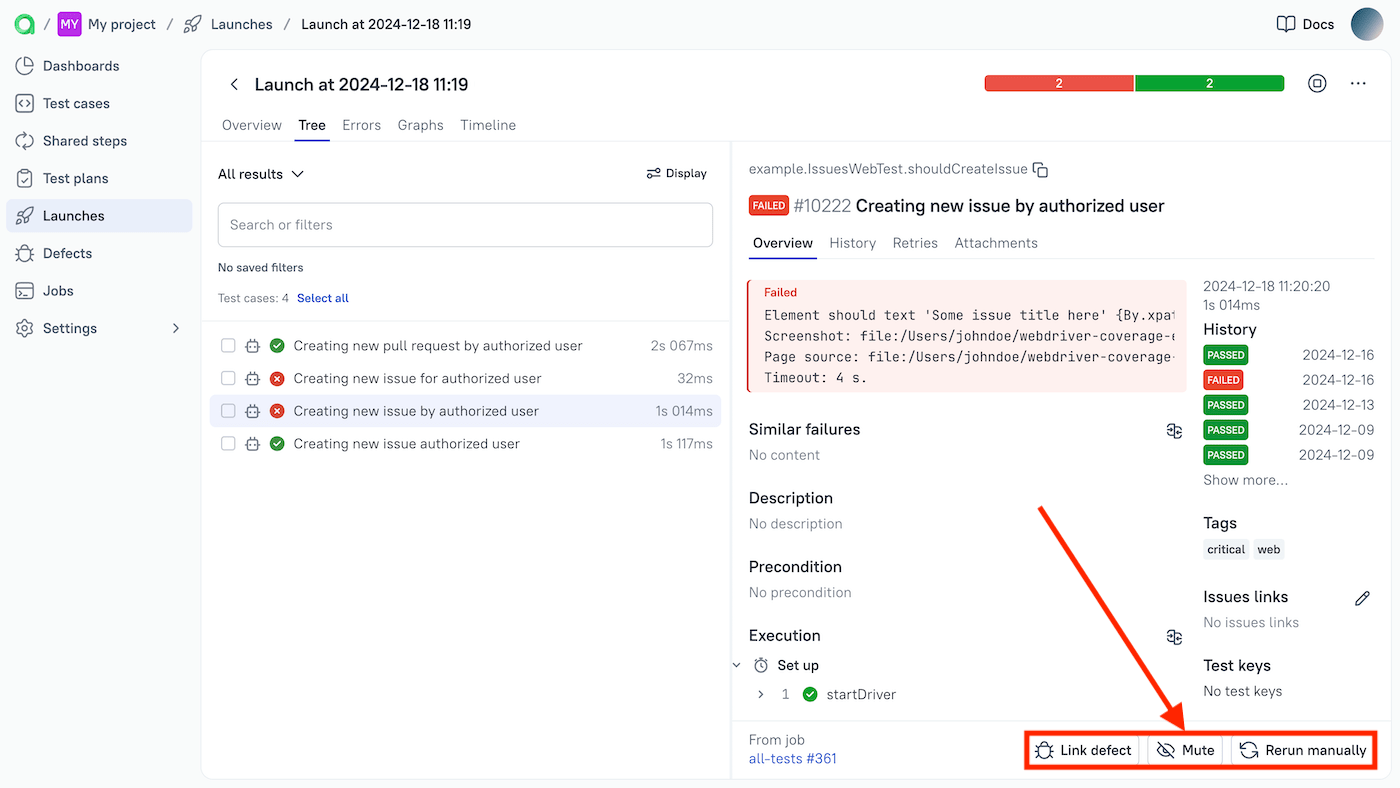Switch to the Errors tab
The height and width of the screenshot is (788, 1400).
coord(361,125)
